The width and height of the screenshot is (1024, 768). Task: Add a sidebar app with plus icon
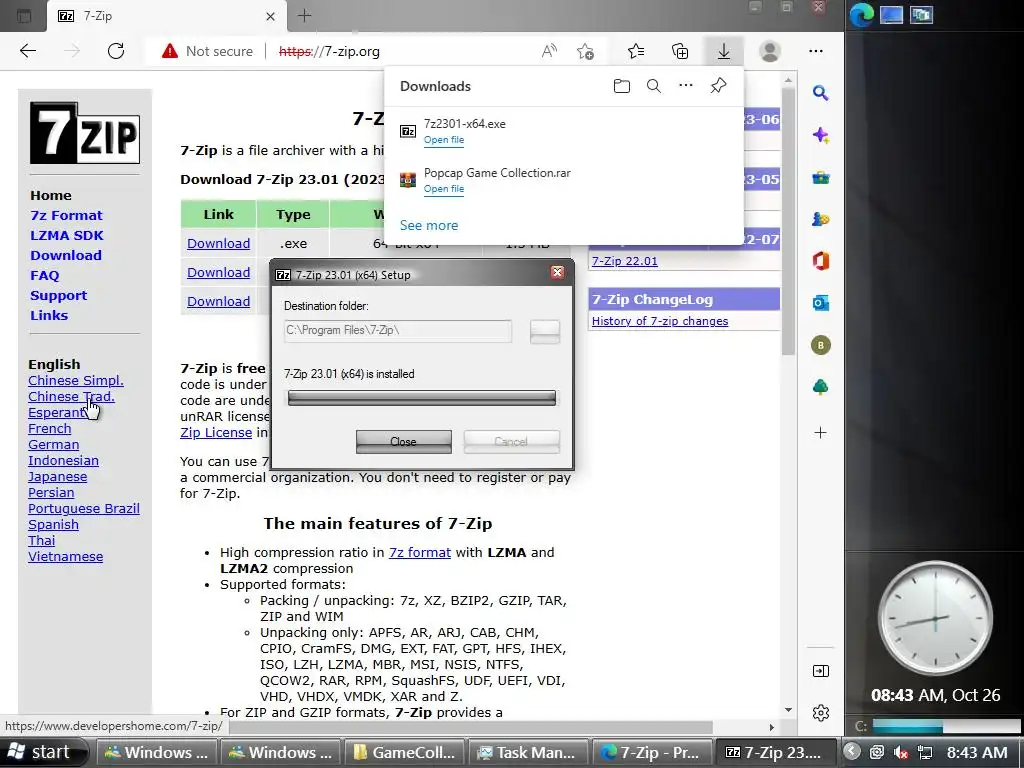coord(821,432)
